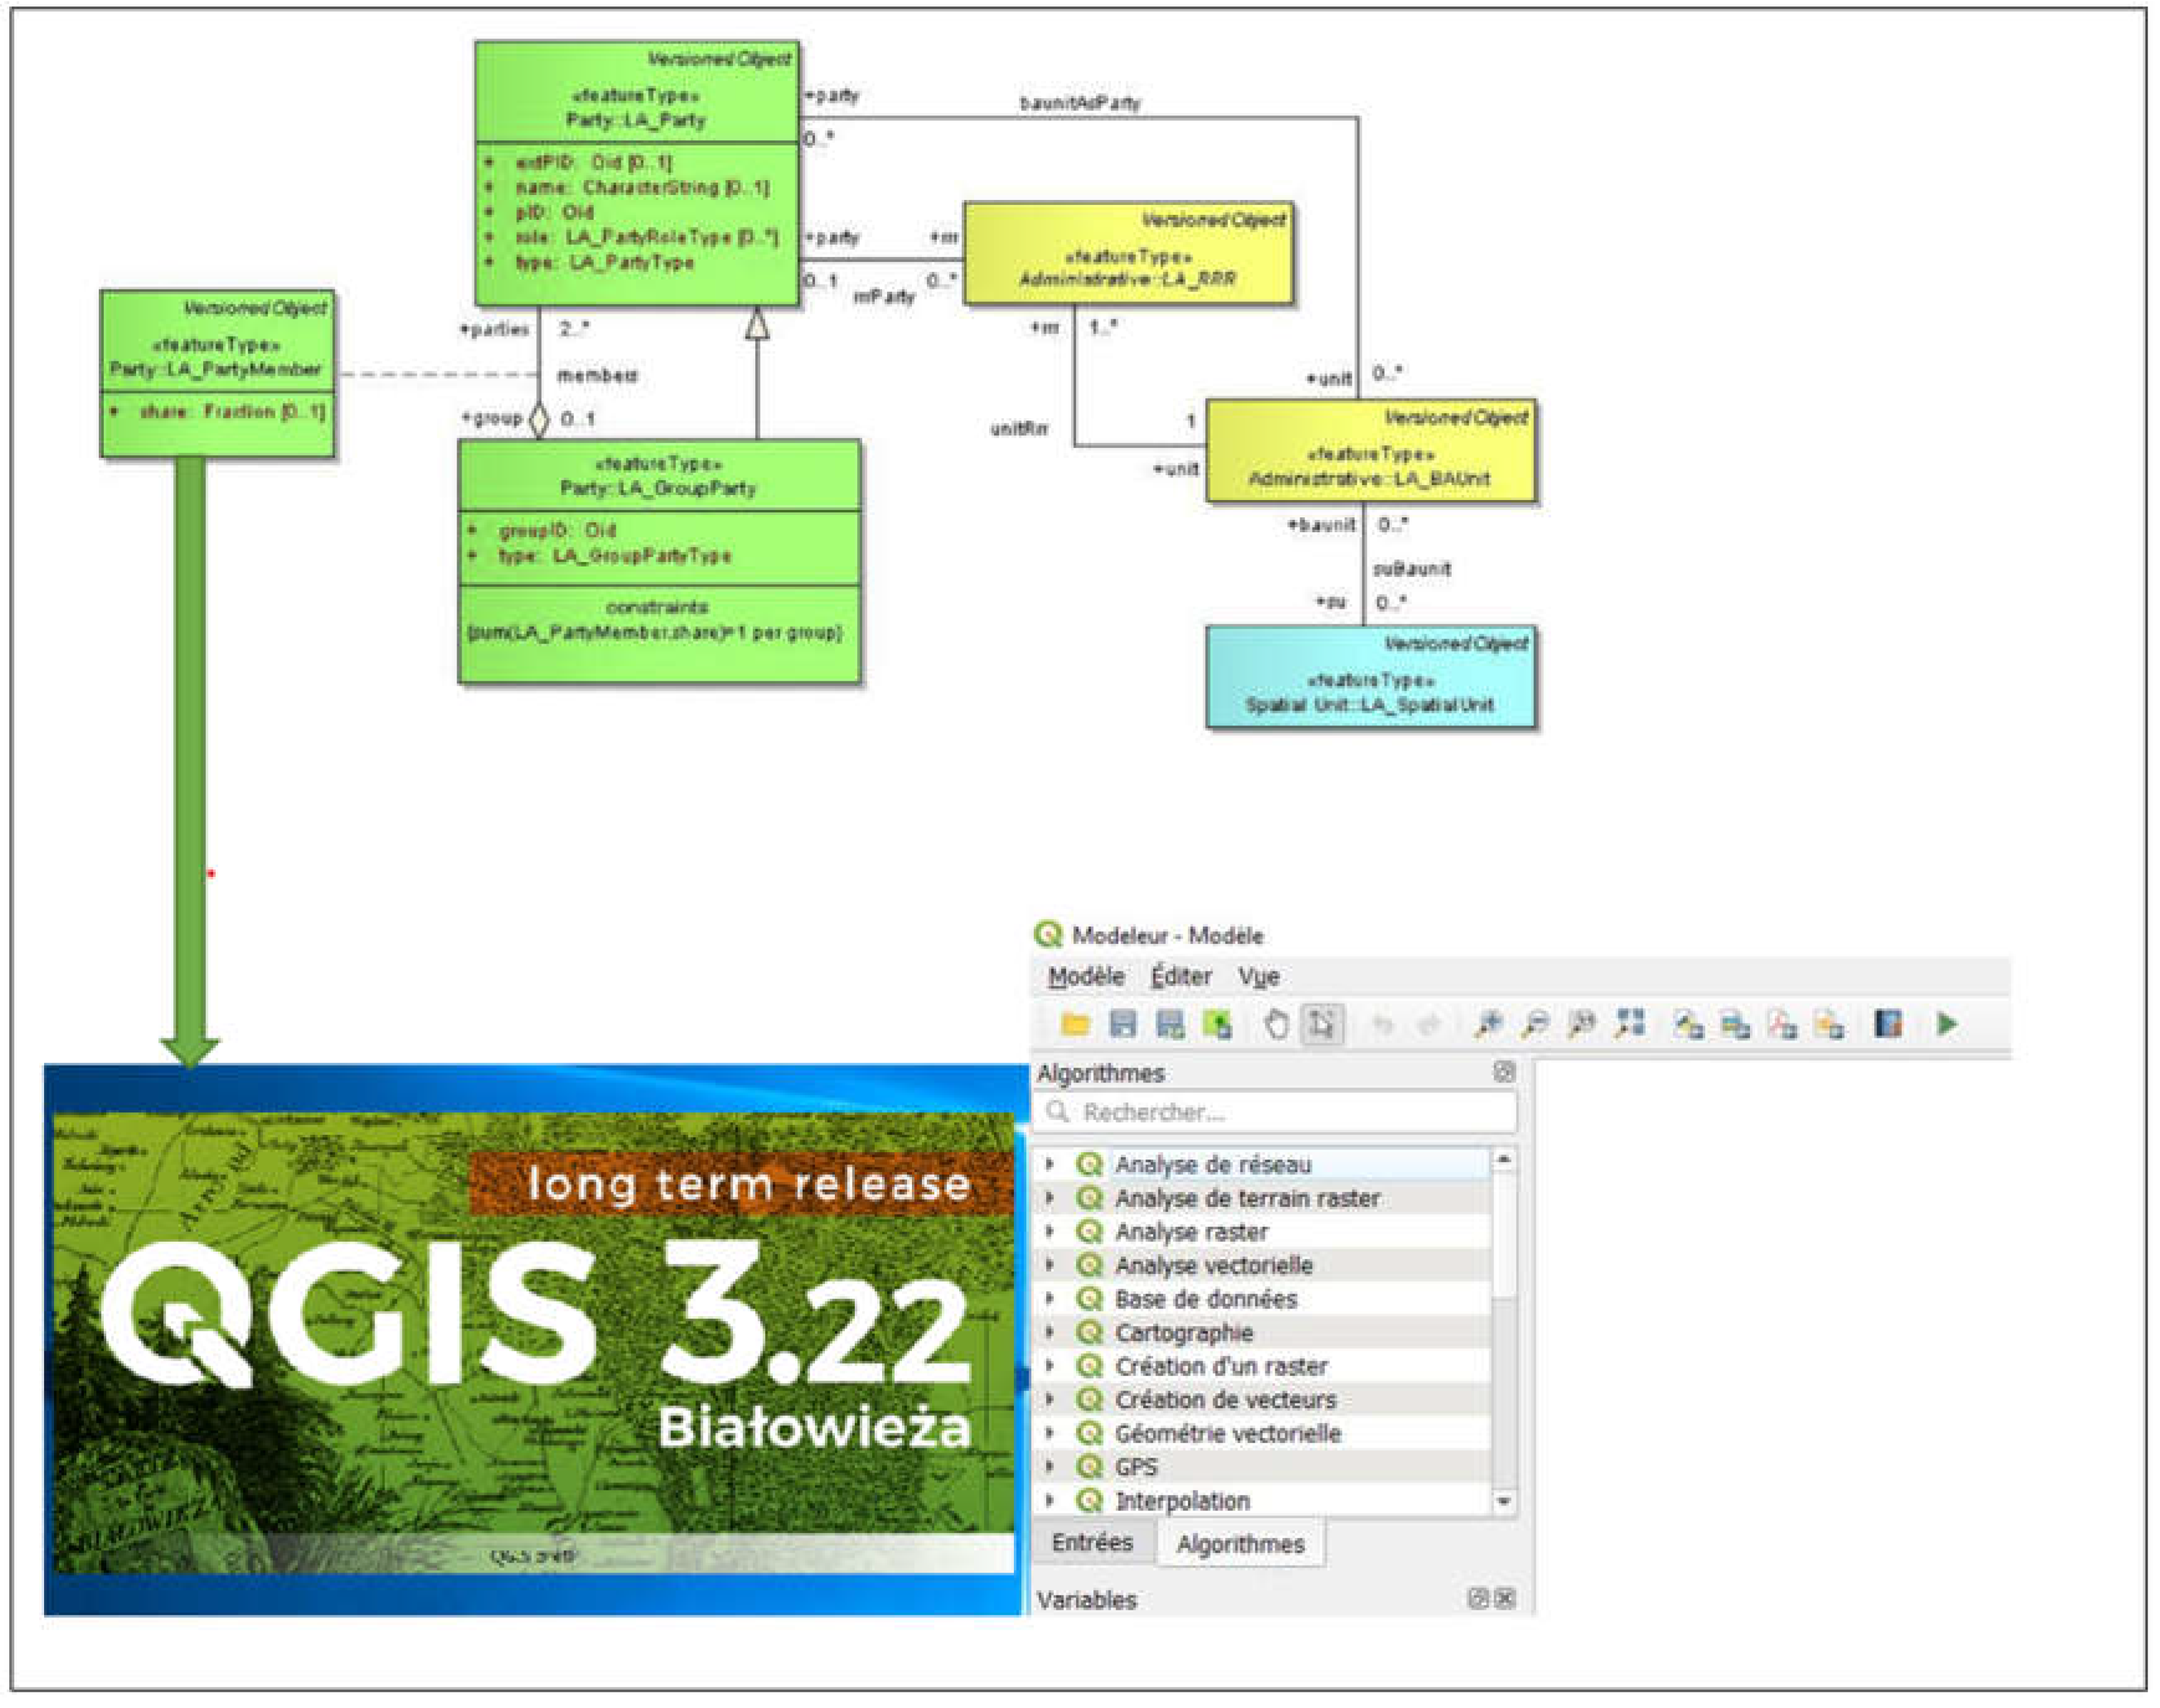The width and height of the screenshot is (2160, 1708).
Task: Click Save model in project icon
Action: [x=1216, y=1024]
